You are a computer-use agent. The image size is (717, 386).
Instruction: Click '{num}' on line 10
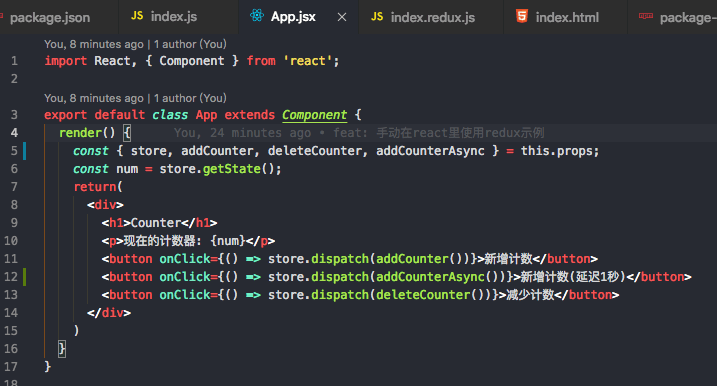pyautogui.click(x=228, y=241)
